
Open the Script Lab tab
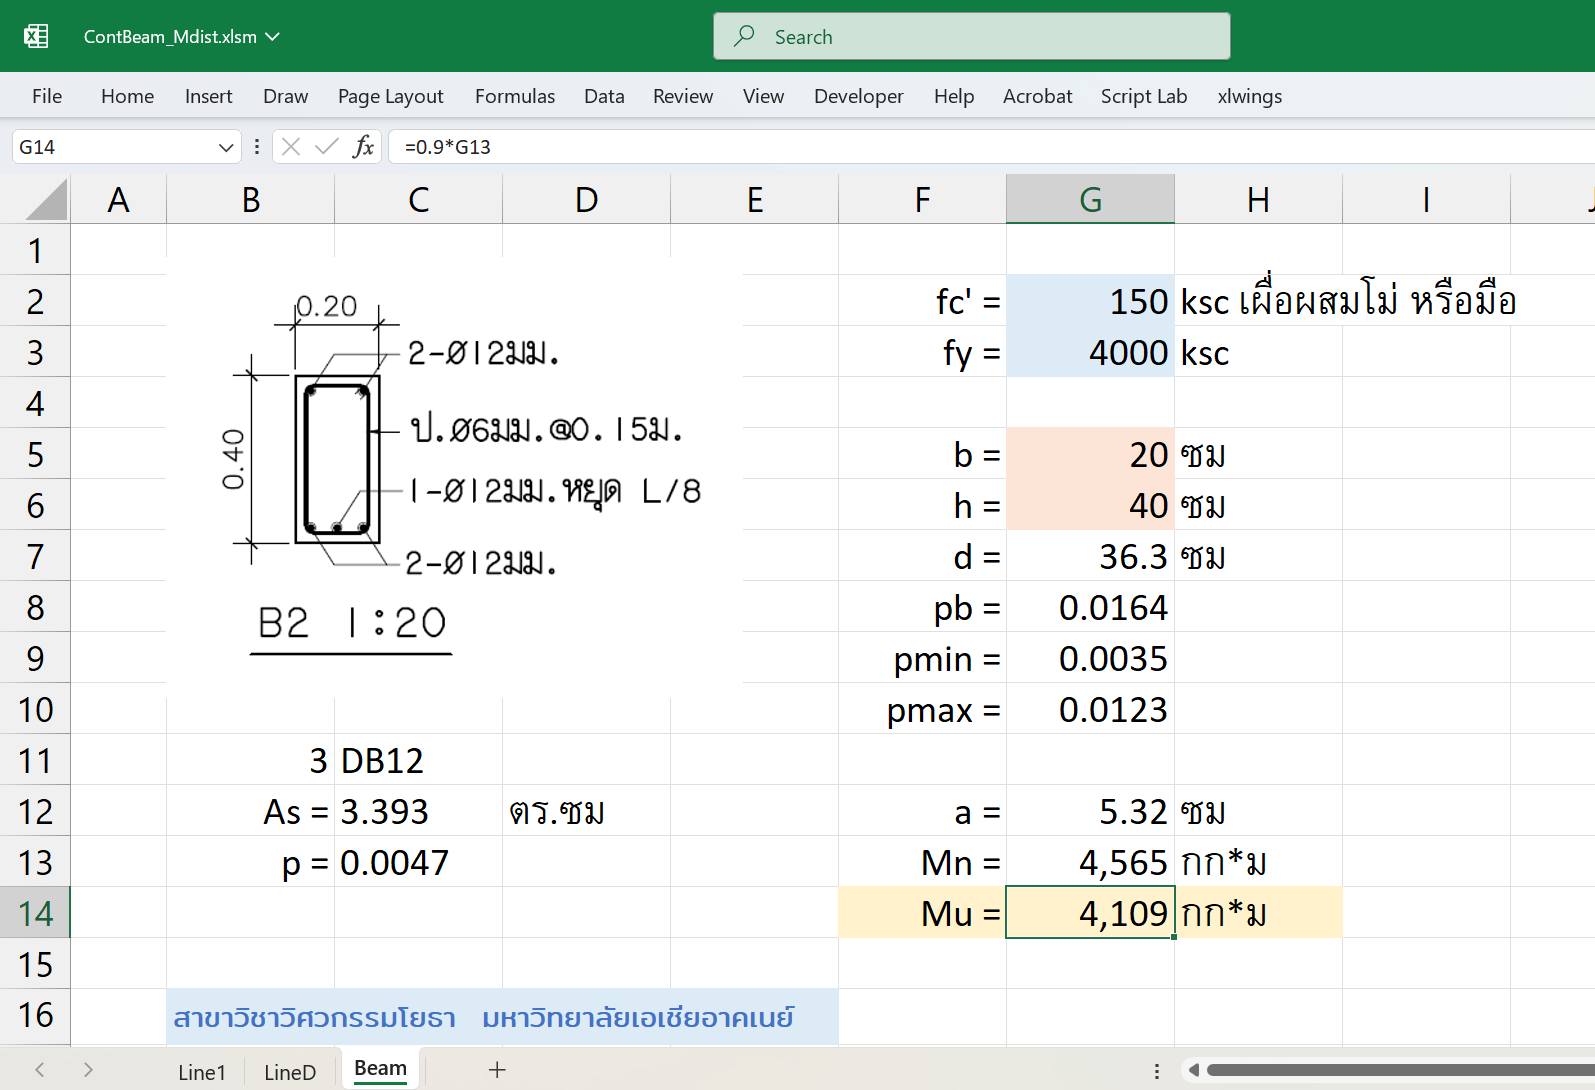(x=1143, y=96)
